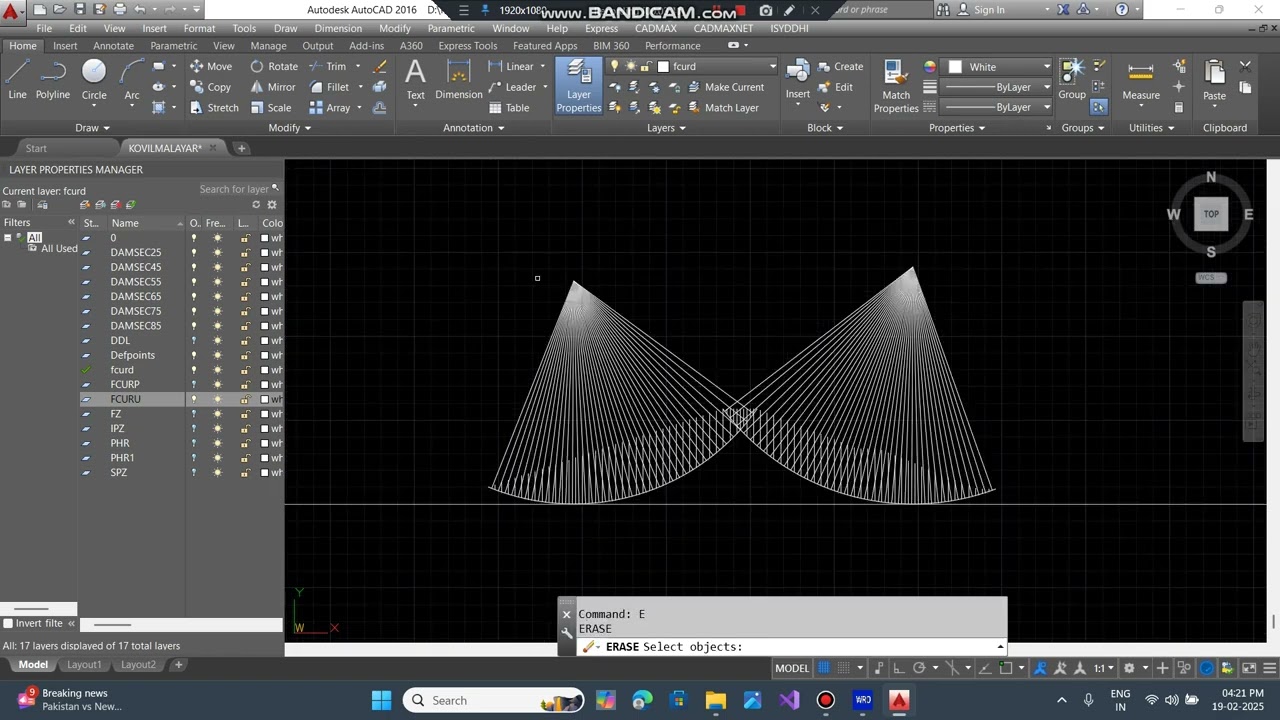The width and height of the screenshot is (1280, 720).
Task: Expand the Draw panel dropdown
Action: (x=92, y=128)
